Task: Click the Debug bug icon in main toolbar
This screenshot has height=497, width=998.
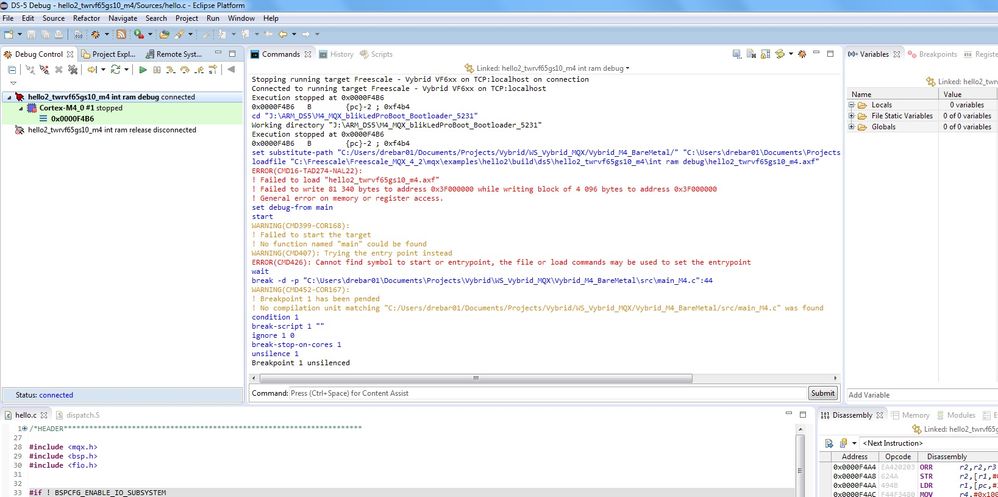Action: pos(95,34)
